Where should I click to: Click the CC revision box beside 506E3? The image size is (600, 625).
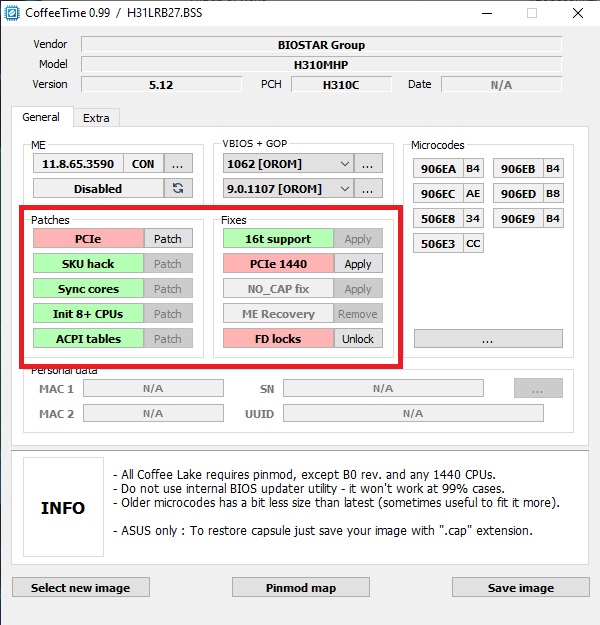[x=473, y=244]
